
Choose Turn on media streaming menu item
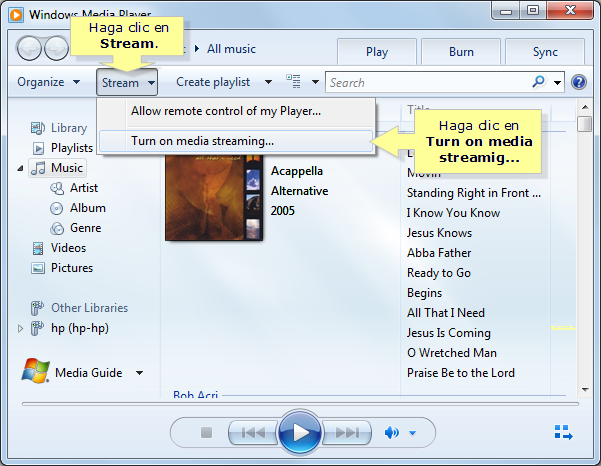236,141
